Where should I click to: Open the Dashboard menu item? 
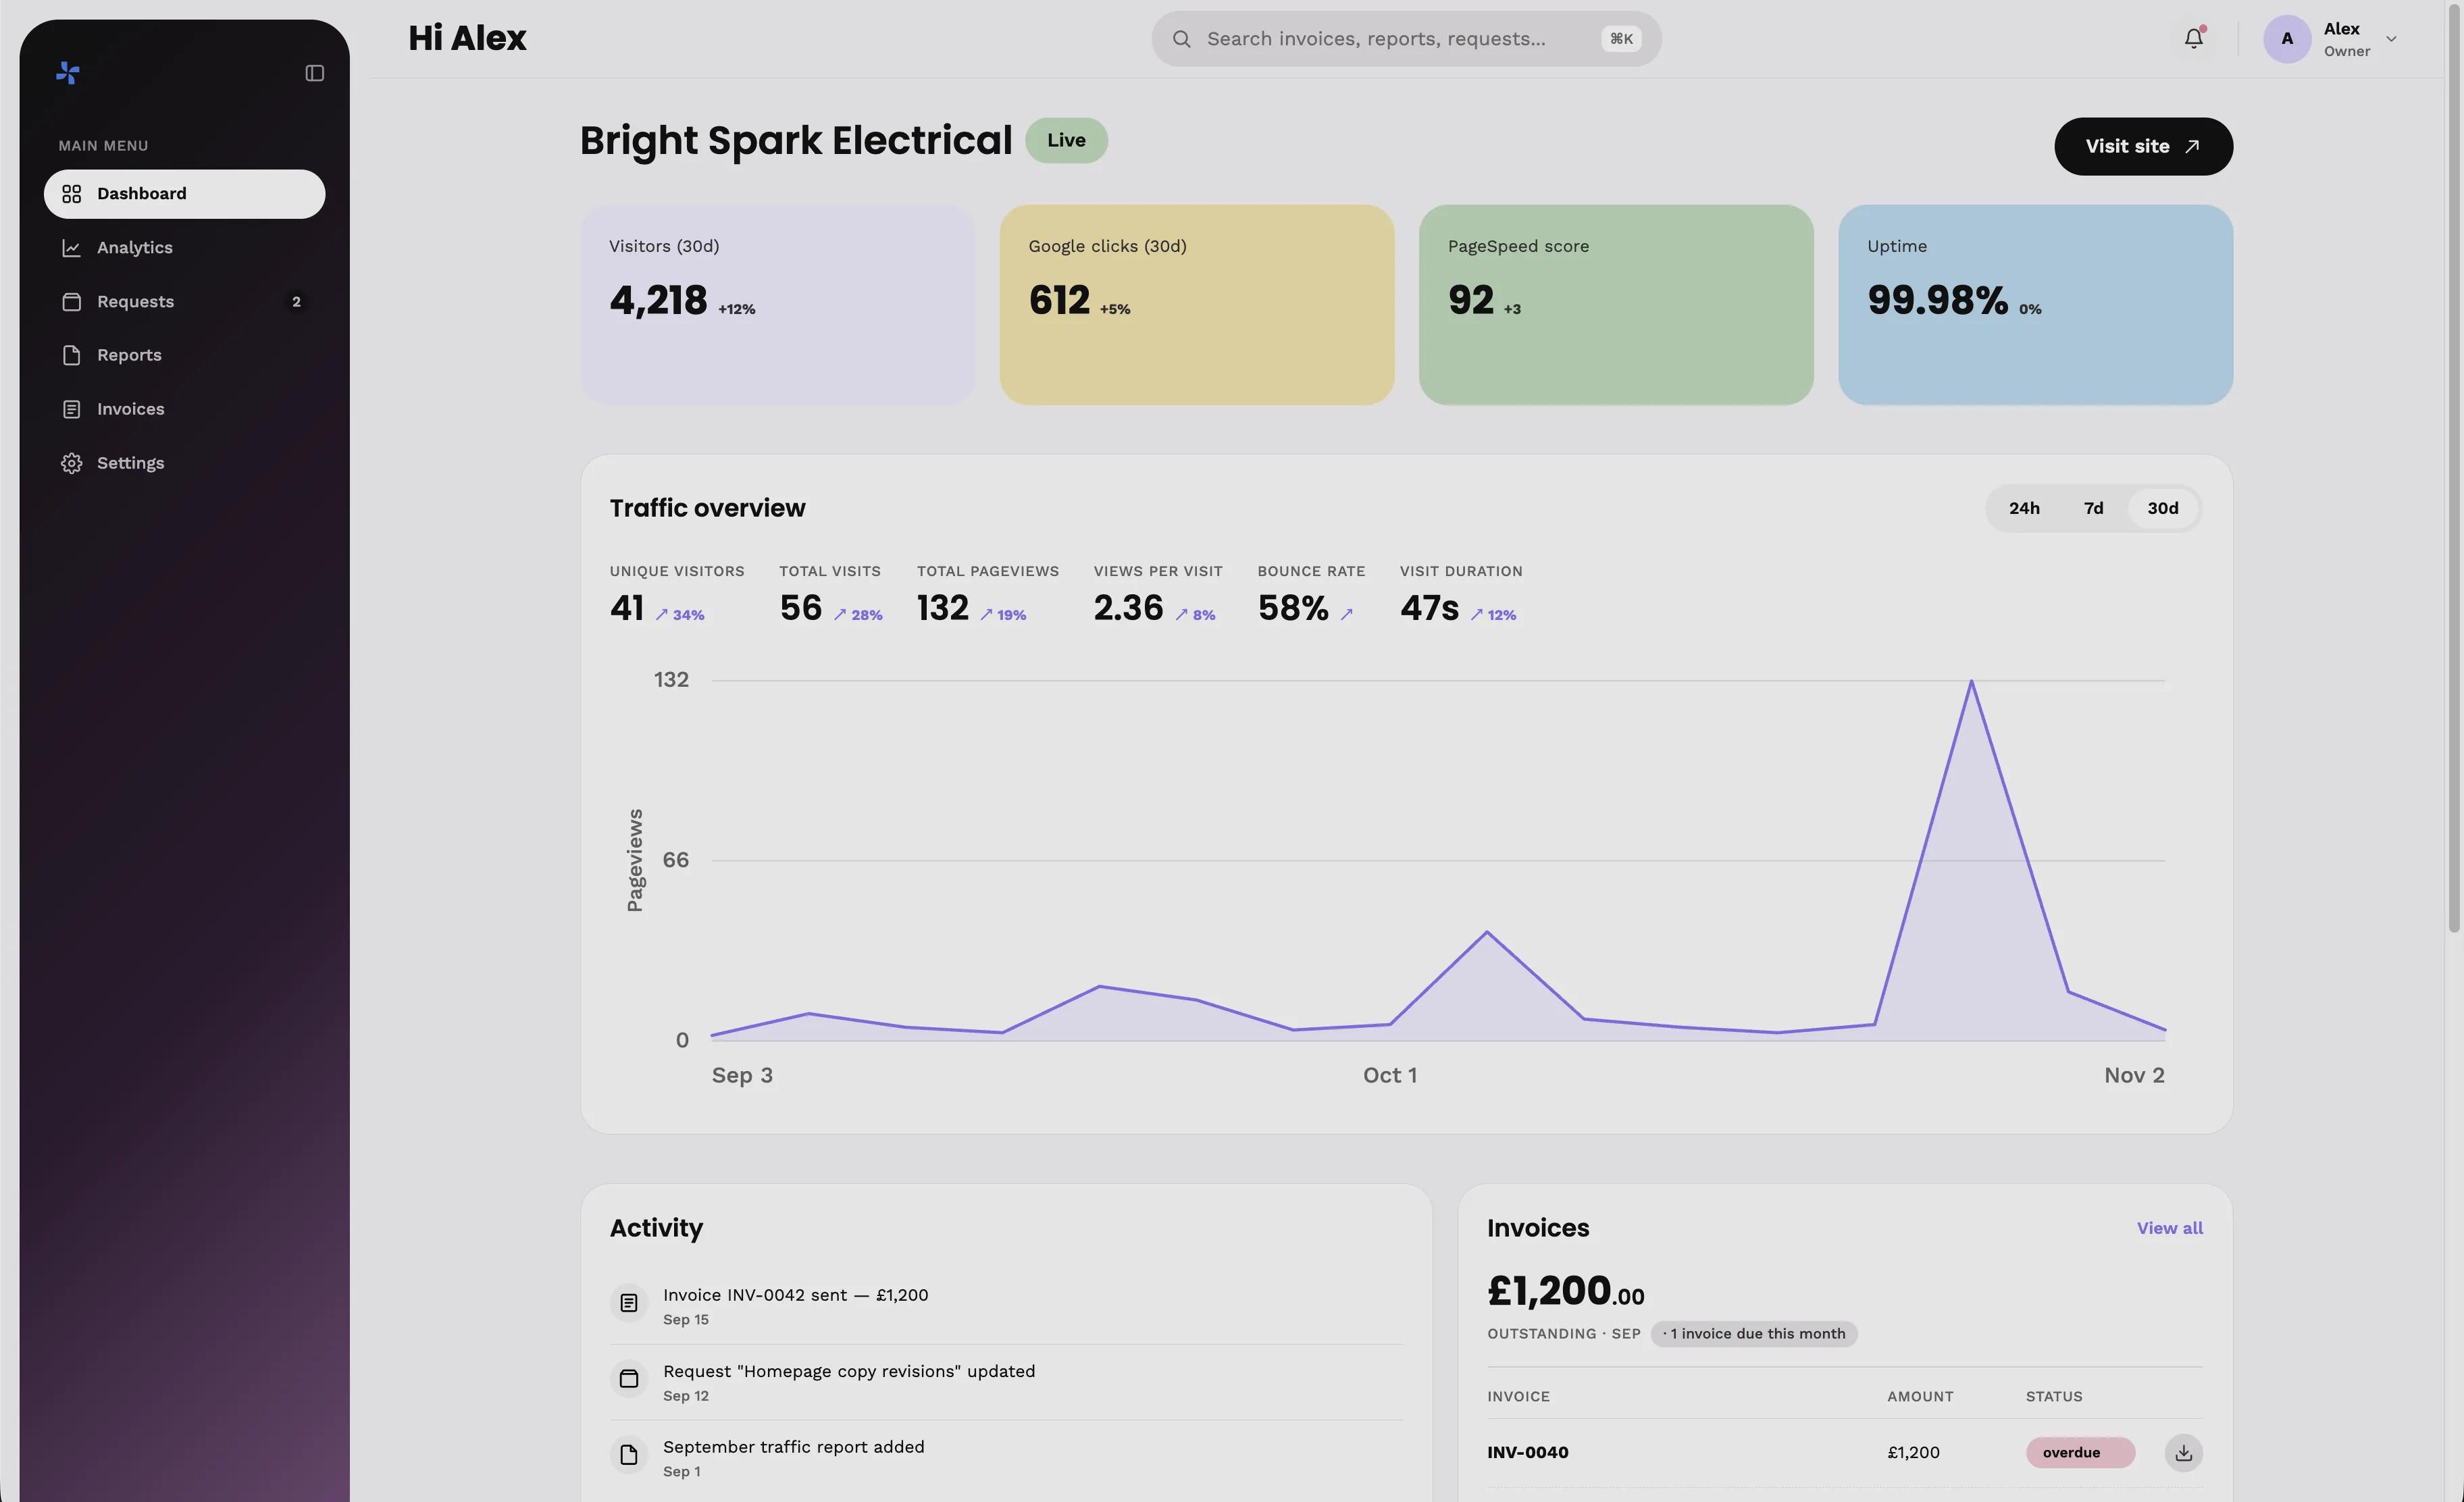(x=184, y=194)
